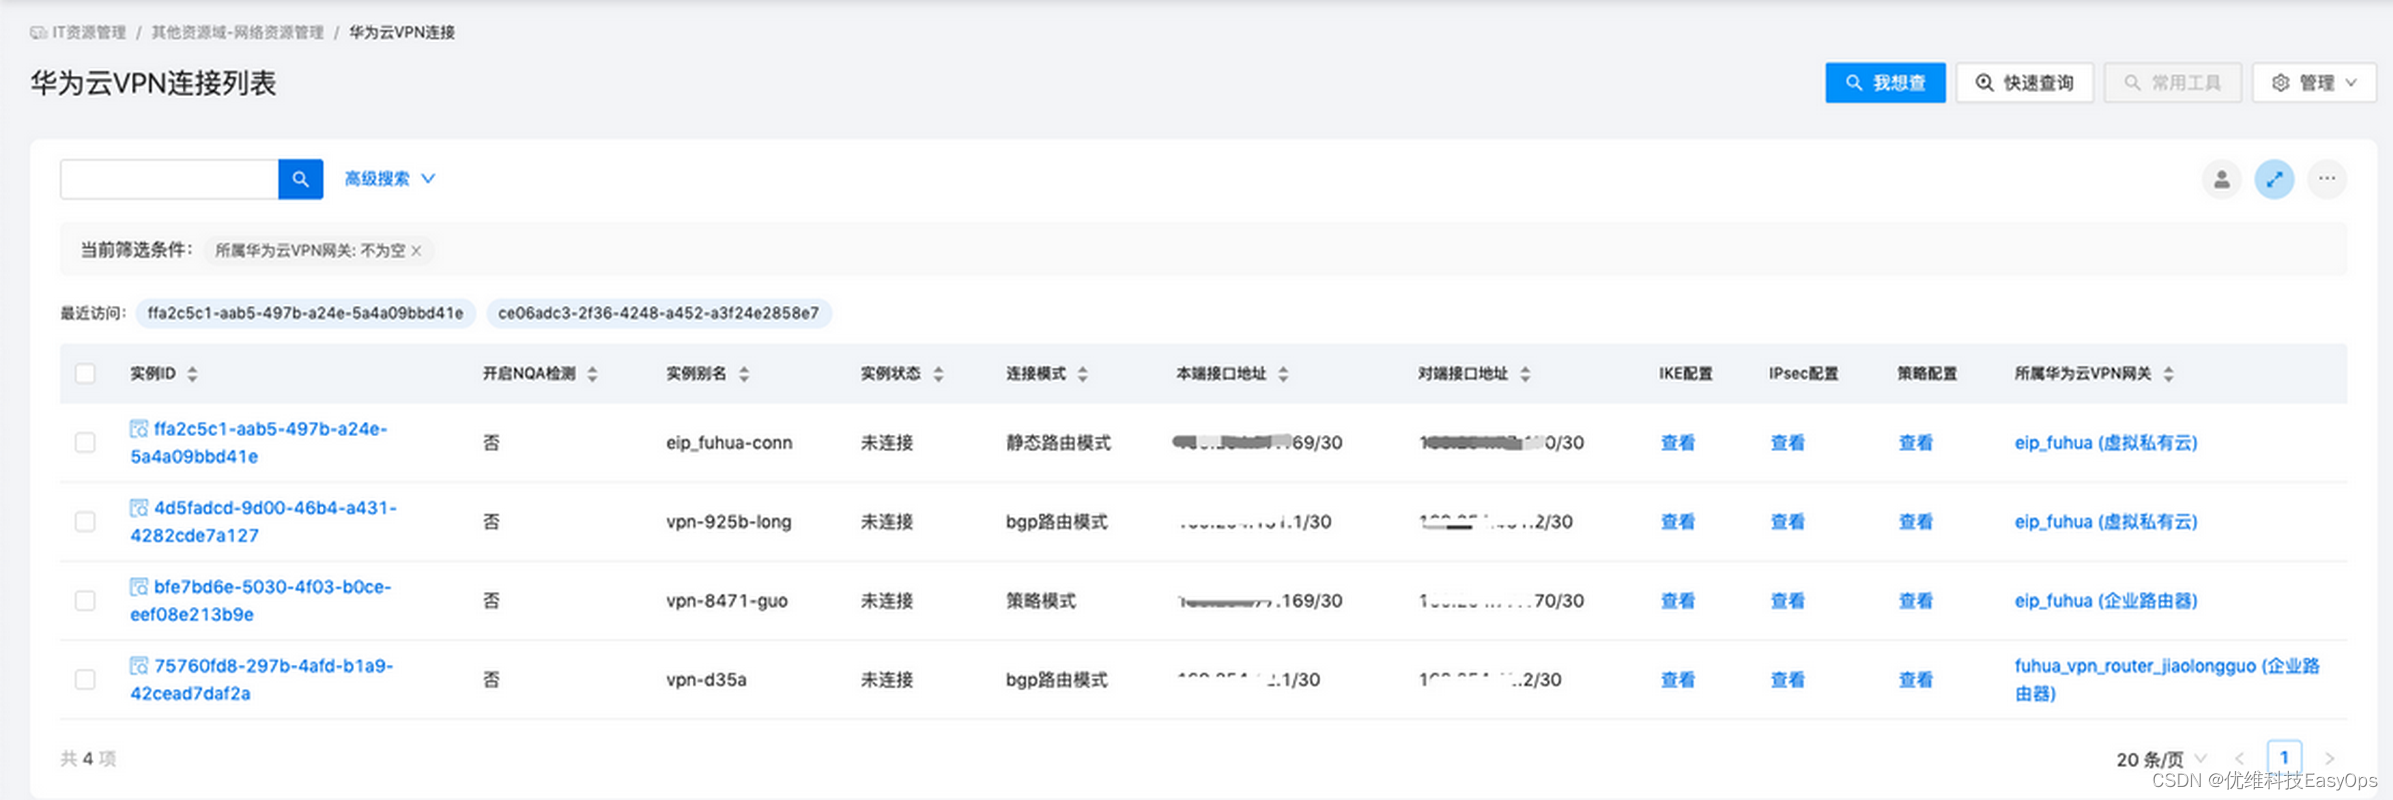Select checkbox for vpn-d35a row
2393x800 pixels.
[85, 680]
